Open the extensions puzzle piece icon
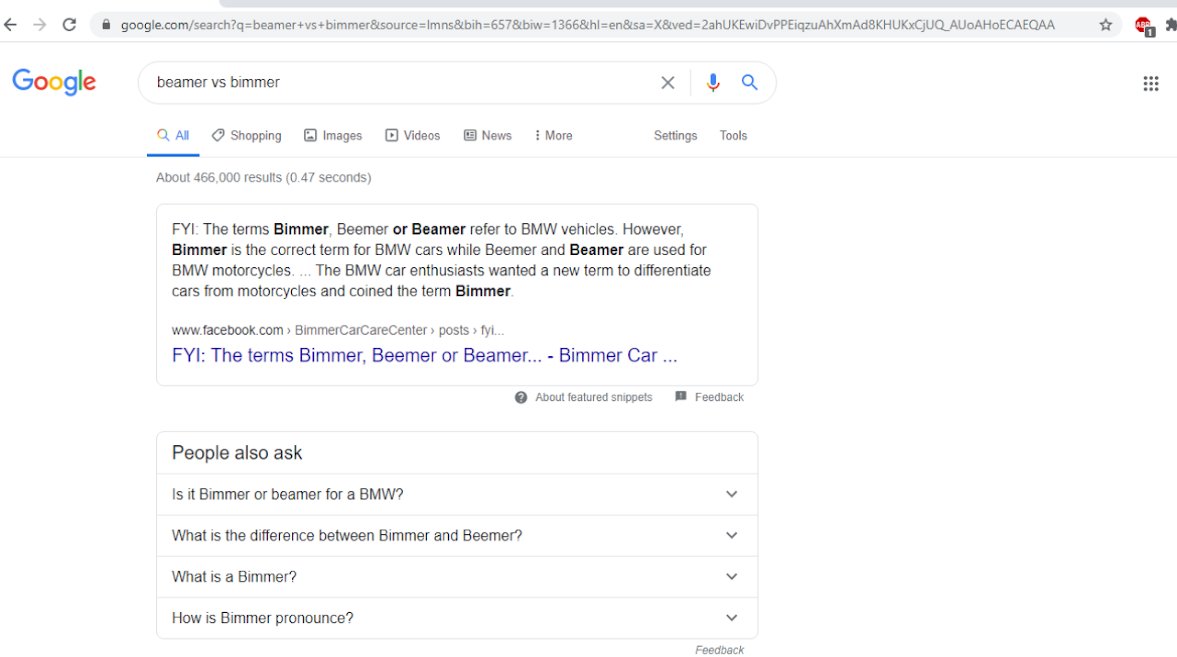Image resolution: width=1177 pixels, height=657 pixels. coord(1170,25)
